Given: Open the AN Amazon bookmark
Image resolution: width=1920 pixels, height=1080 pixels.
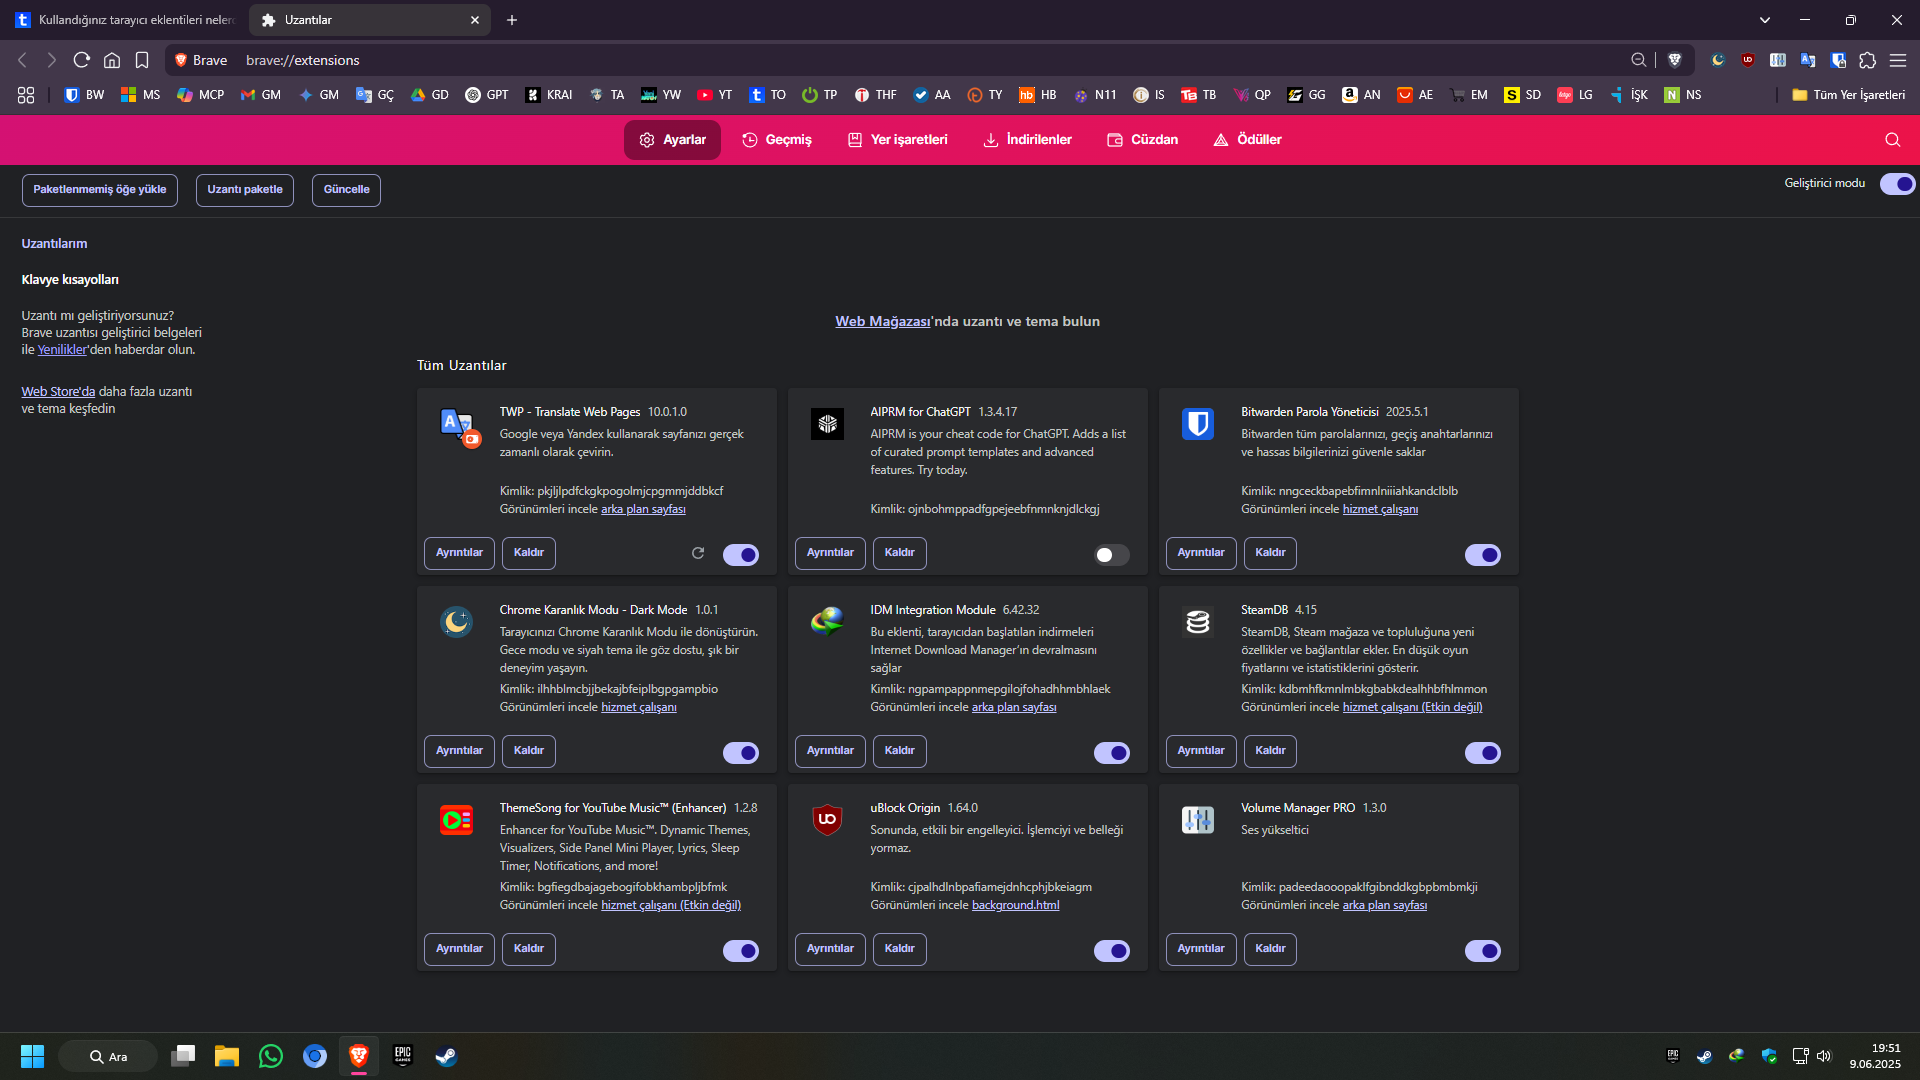Looking at the screenshot, I should (1361, 95).
